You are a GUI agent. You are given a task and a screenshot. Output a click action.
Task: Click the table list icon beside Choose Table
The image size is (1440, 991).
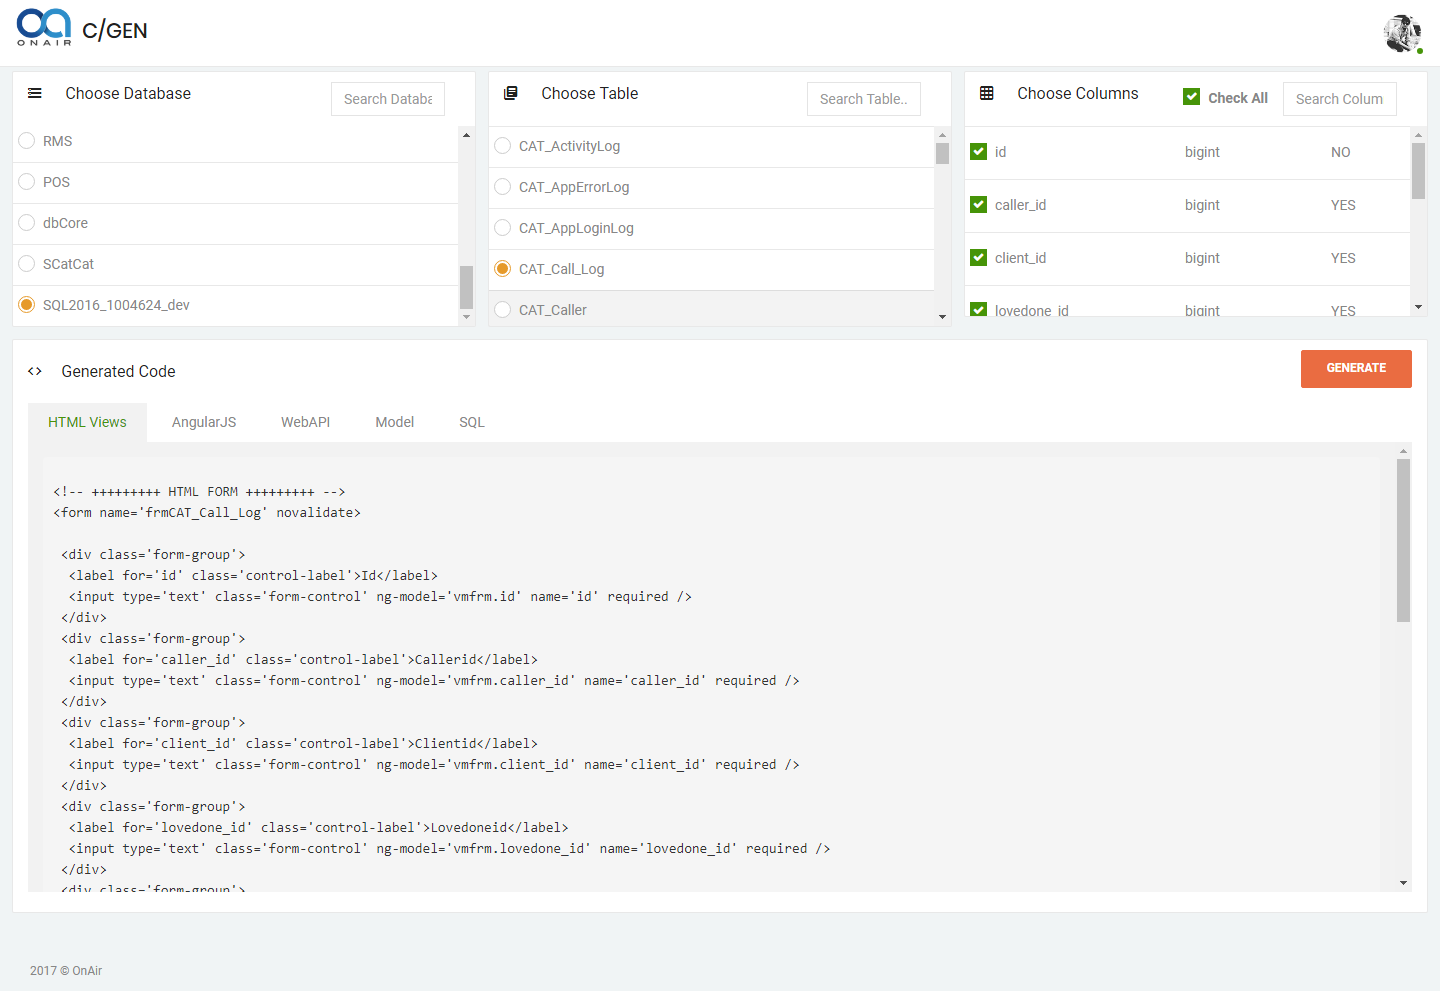click(511, 93)
